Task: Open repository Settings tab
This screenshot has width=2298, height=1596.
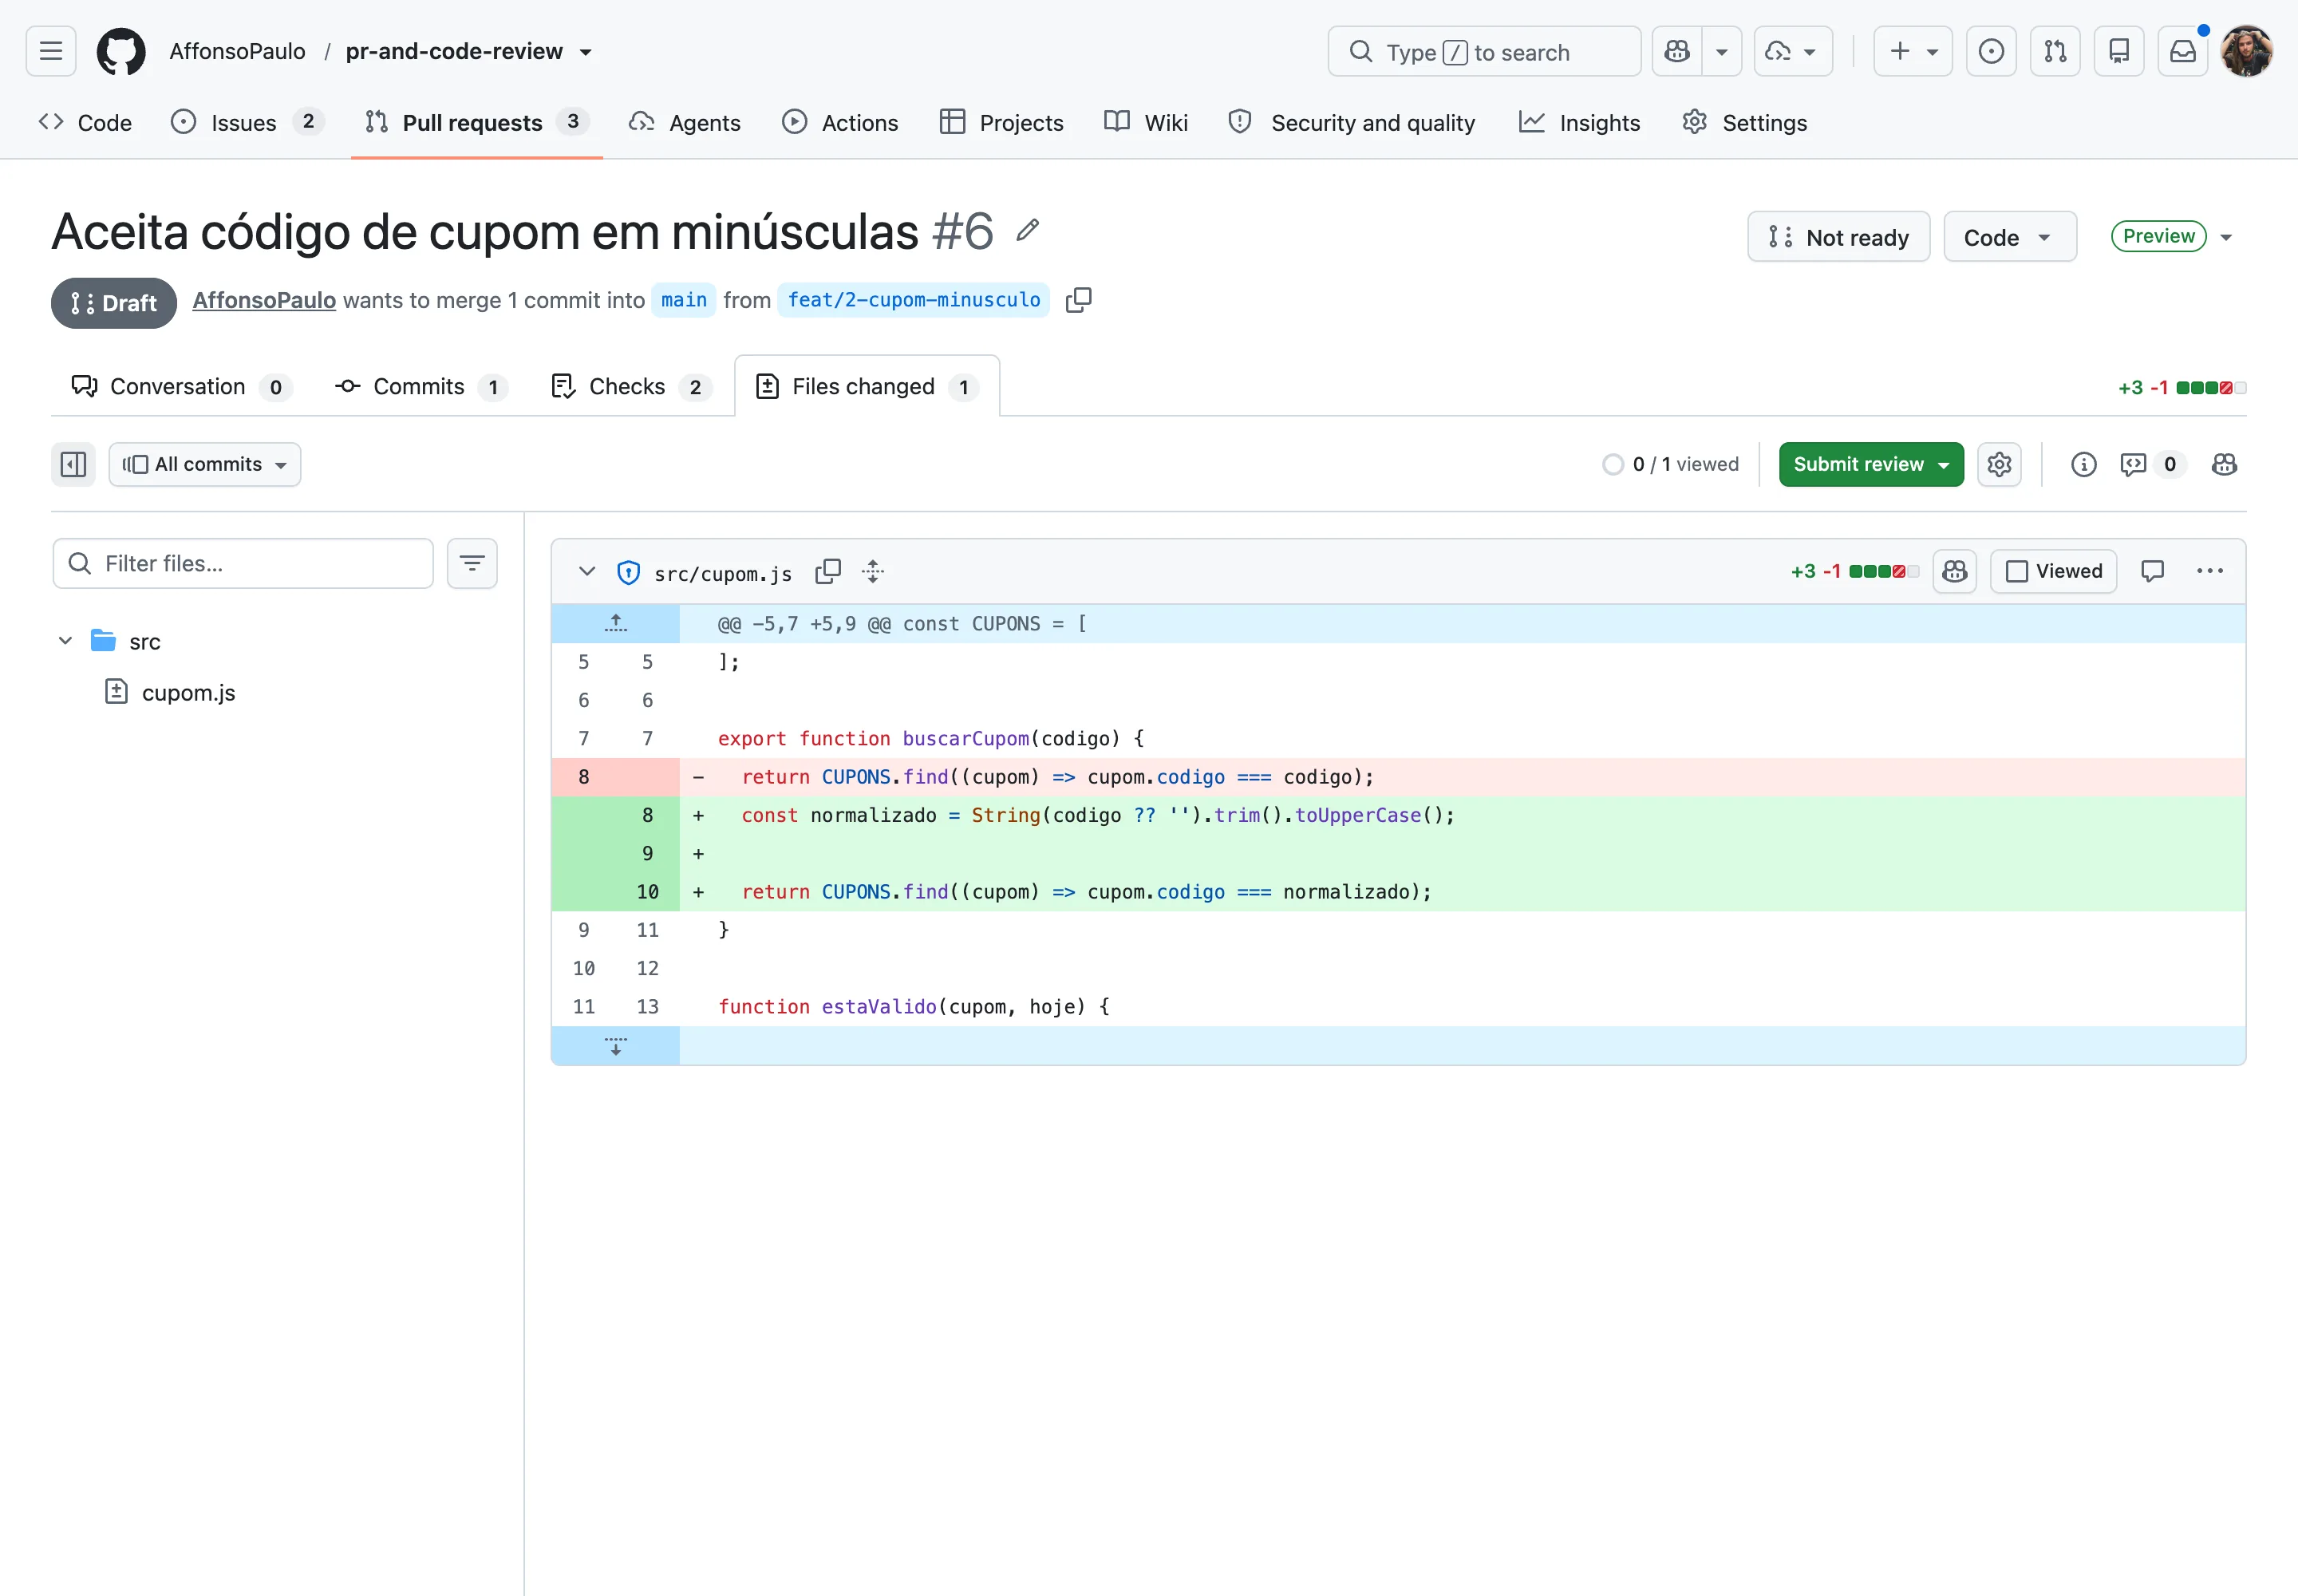Action: point(1745,122)
